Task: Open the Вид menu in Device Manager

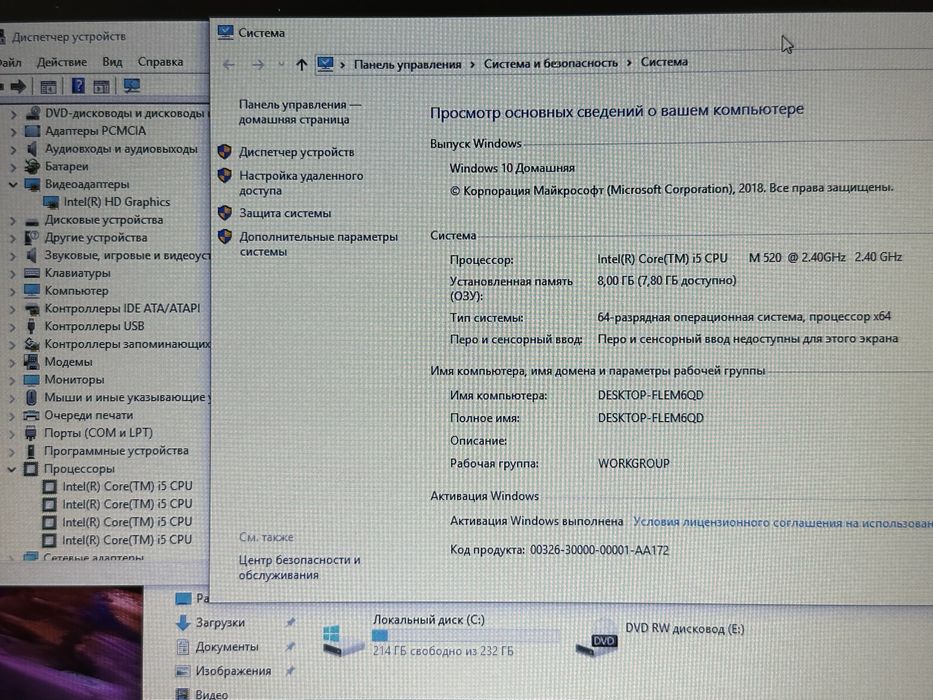Action: 112,62
